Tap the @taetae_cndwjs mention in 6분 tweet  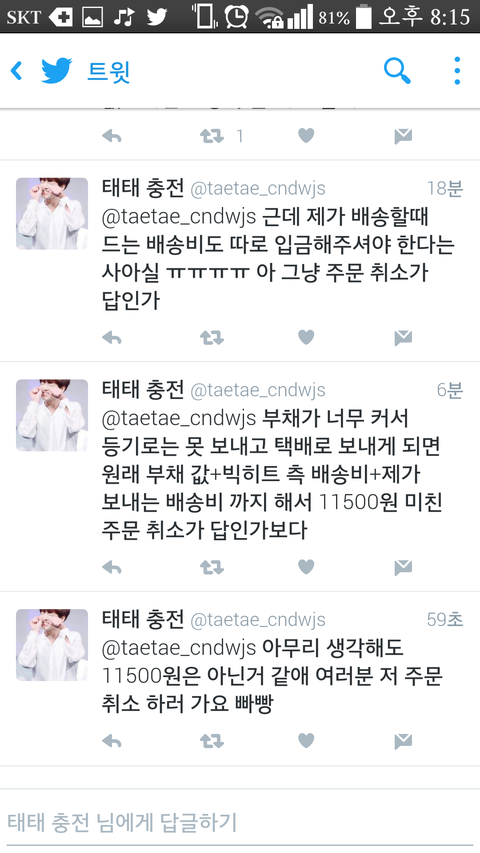coord(179,418)
